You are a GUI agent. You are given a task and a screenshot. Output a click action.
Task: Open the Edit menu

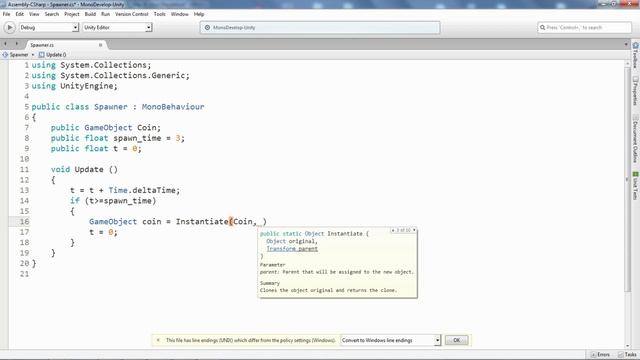pyautogui.click(x=20, y=14)
